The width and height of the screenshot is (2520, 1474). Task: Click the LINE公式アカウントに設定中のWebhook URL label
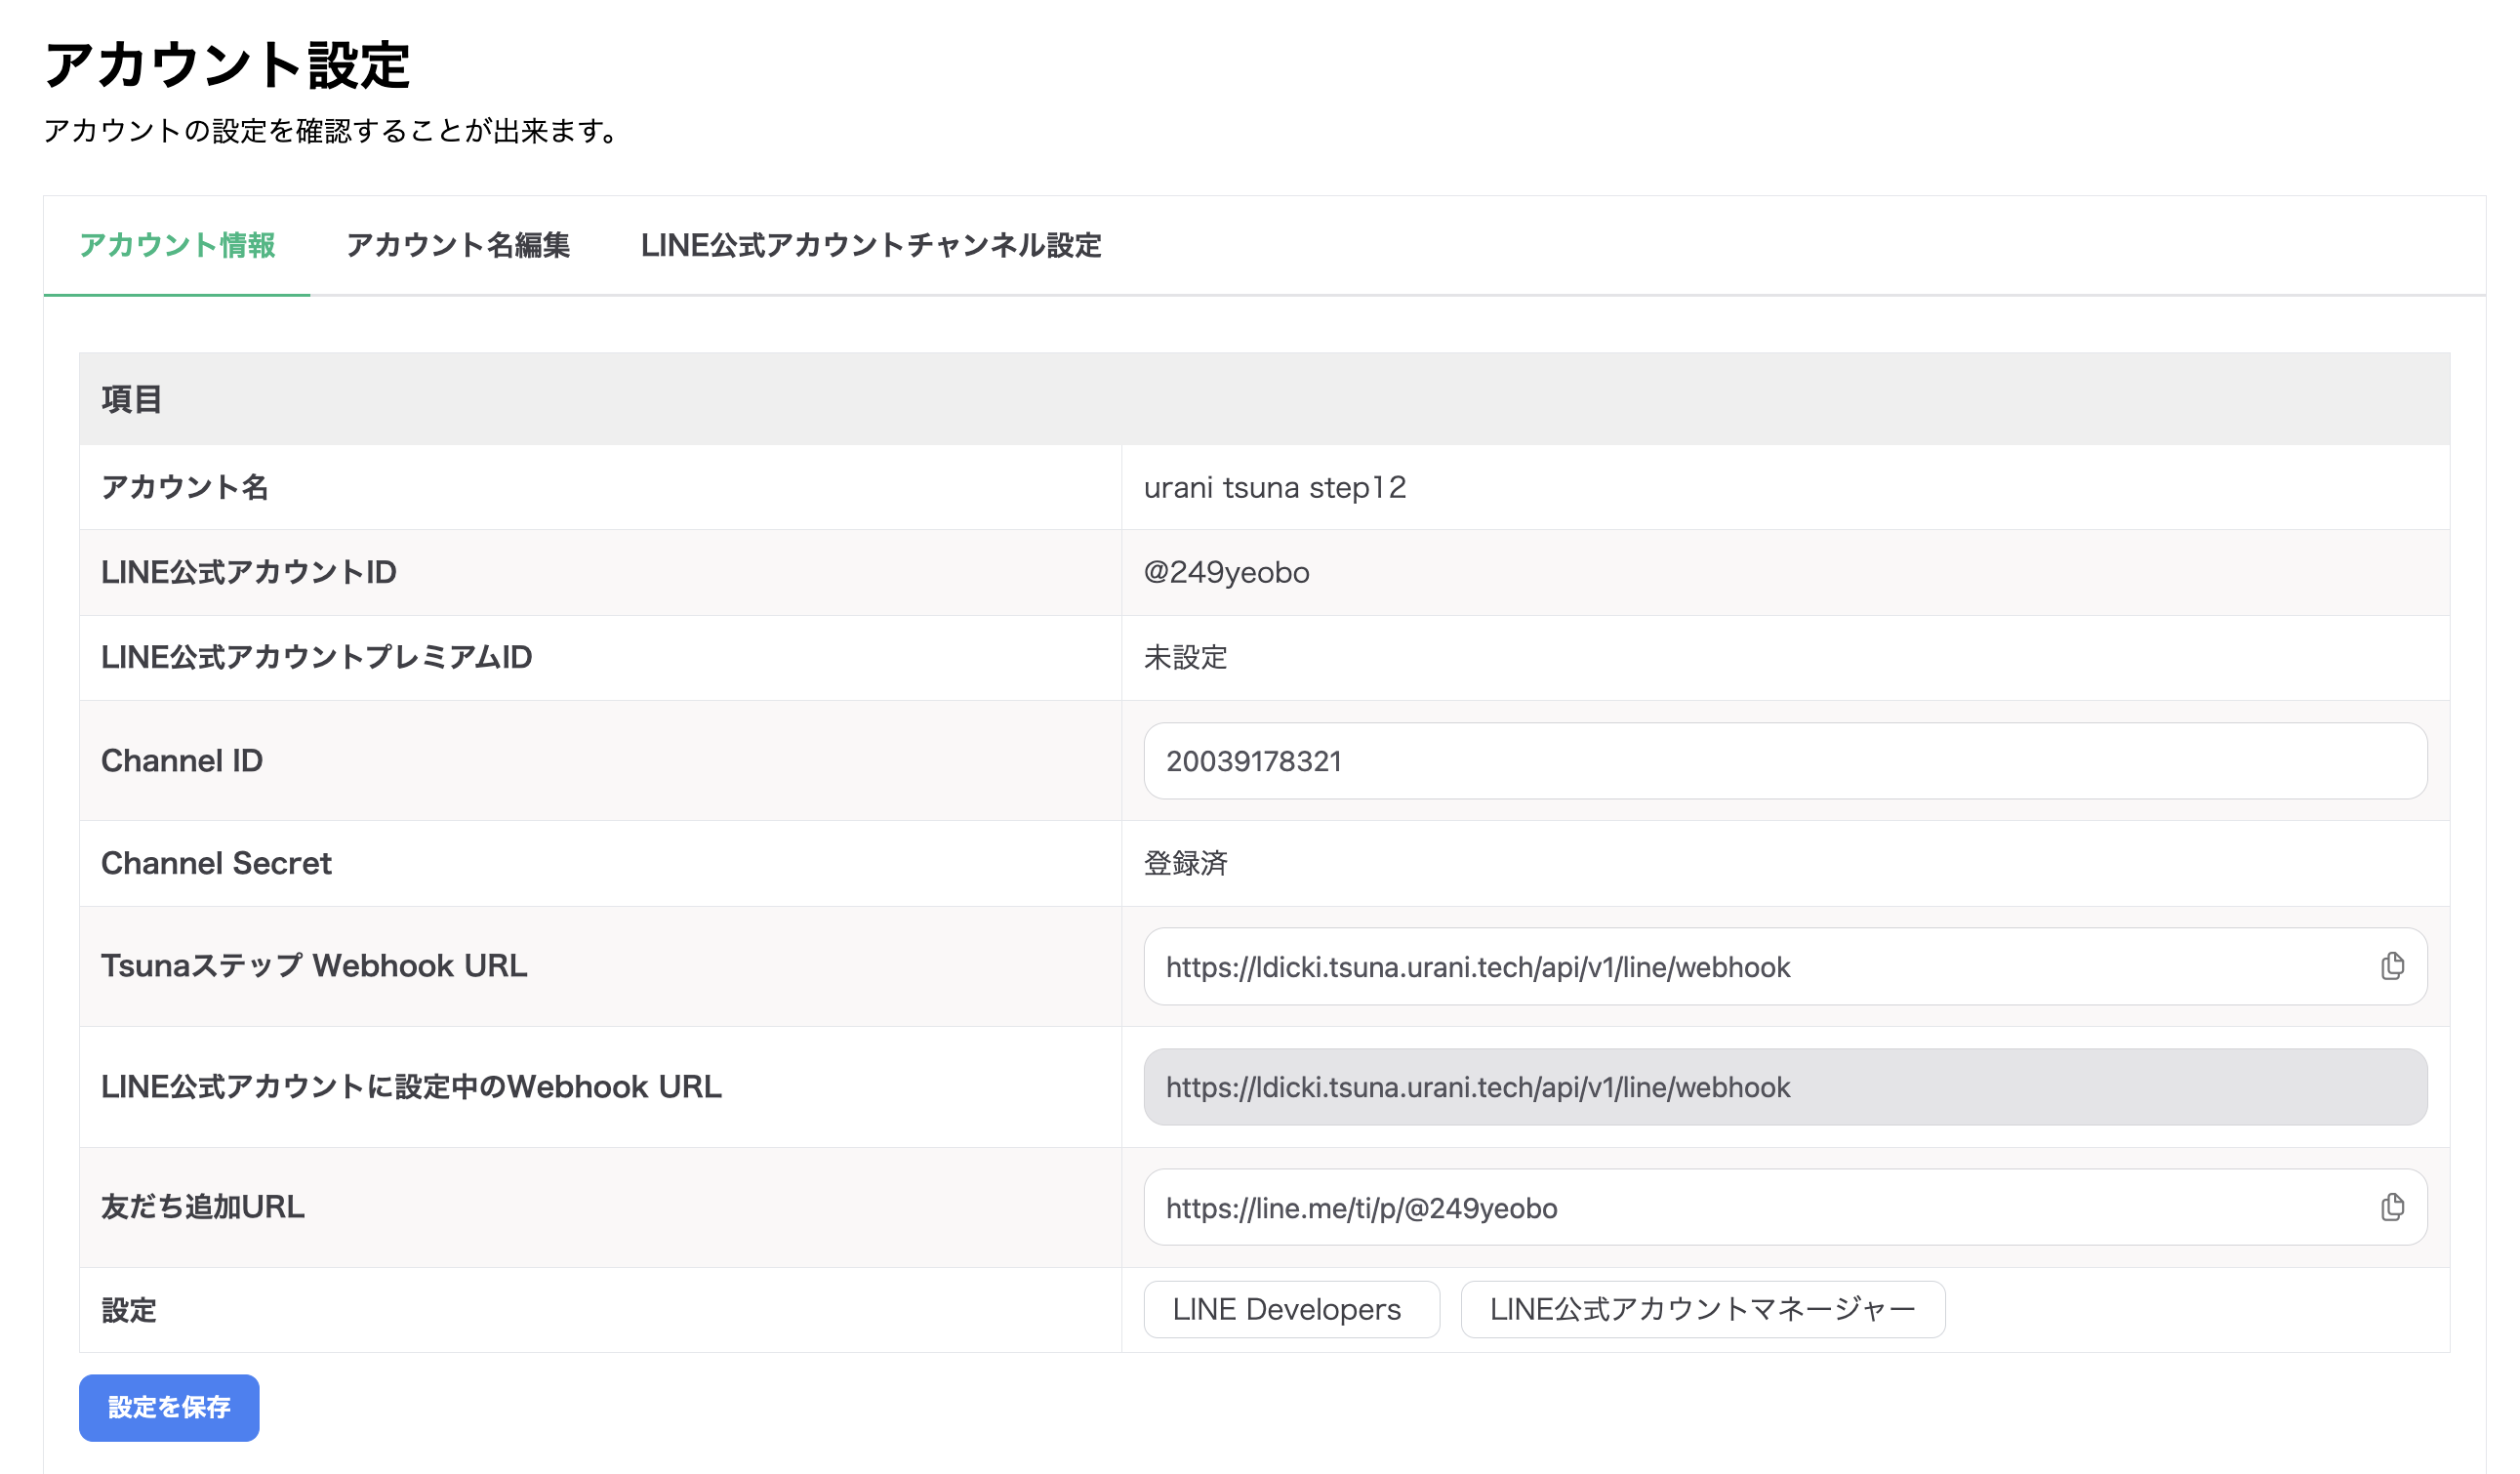411,1087
